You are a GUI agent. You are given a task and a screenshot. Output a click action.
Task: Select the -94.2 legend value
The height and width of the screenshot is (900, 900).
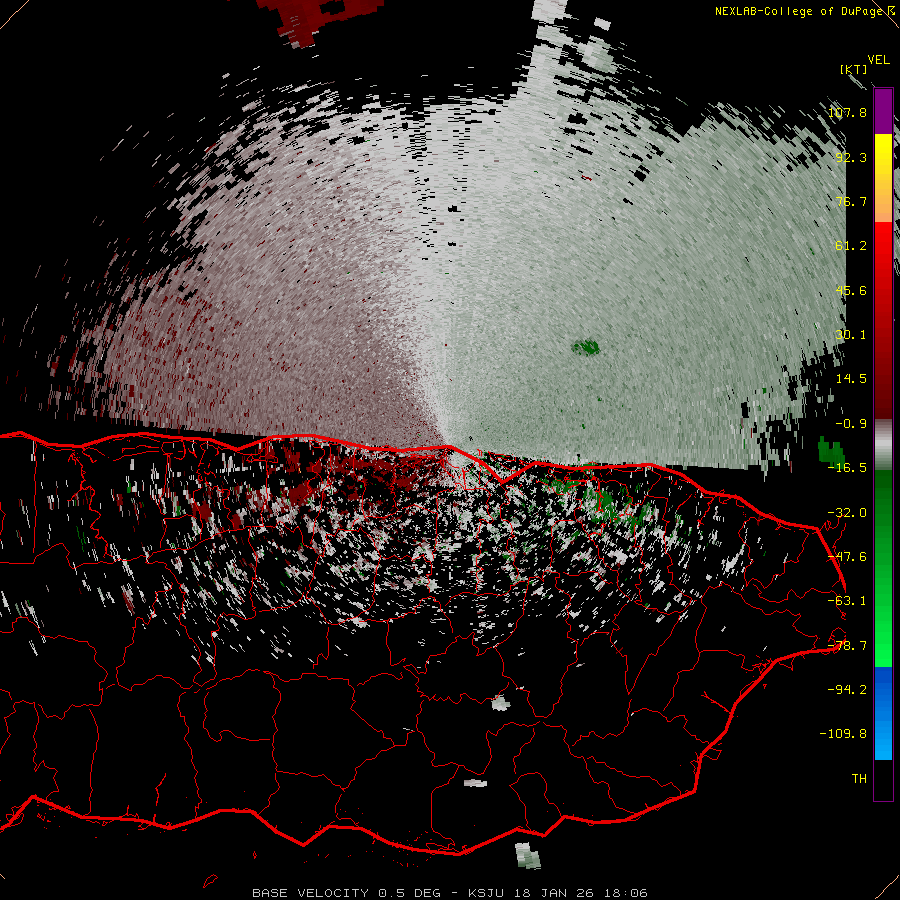click(847, 689)
